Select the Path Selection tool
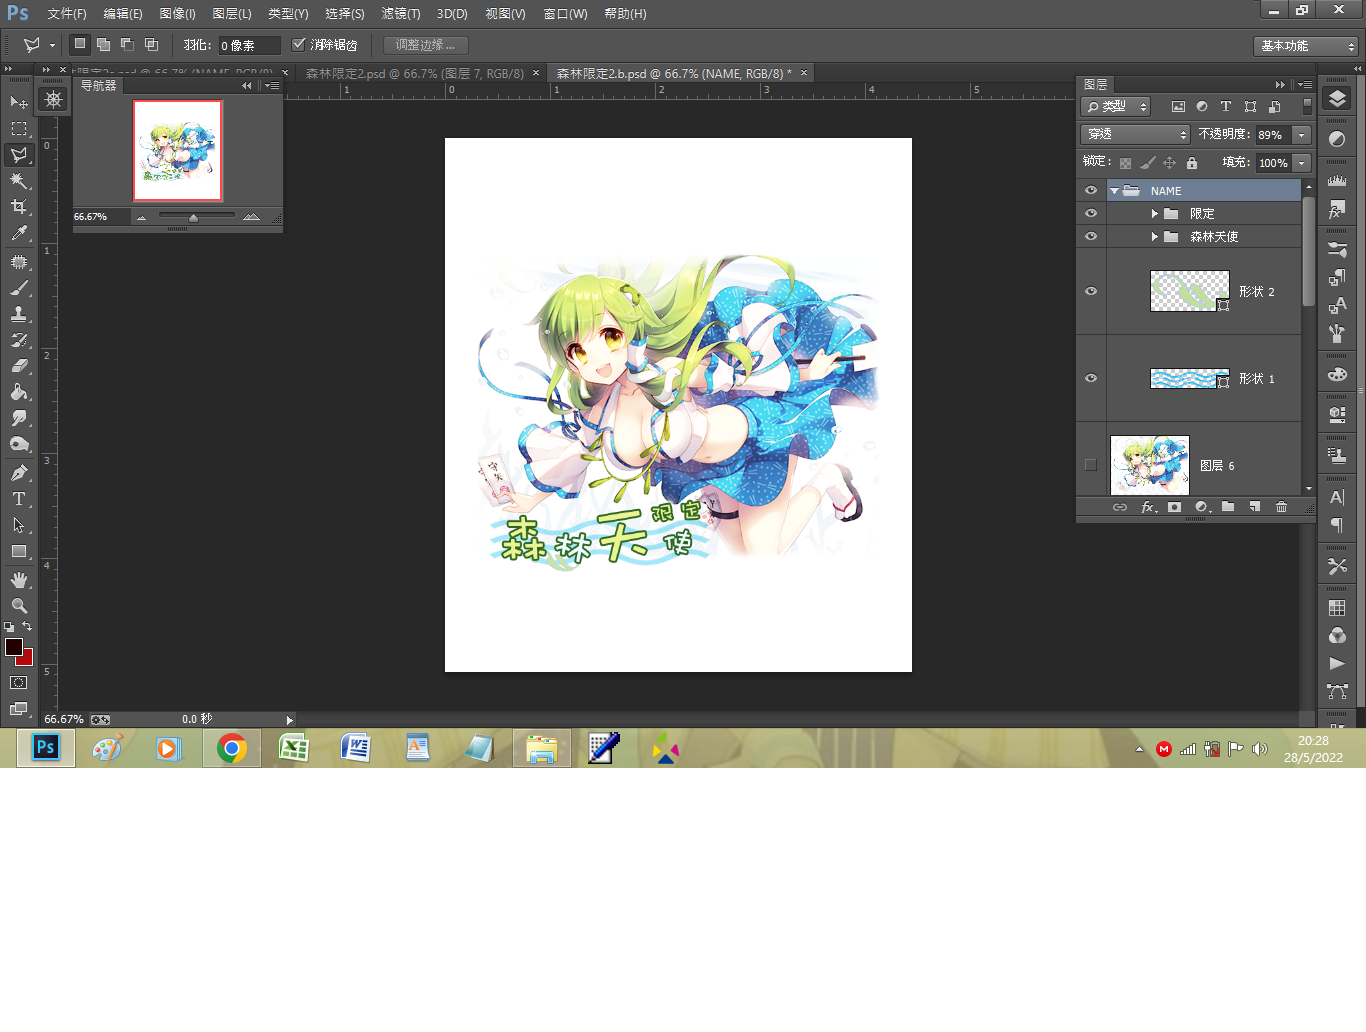 coord(19,525)
